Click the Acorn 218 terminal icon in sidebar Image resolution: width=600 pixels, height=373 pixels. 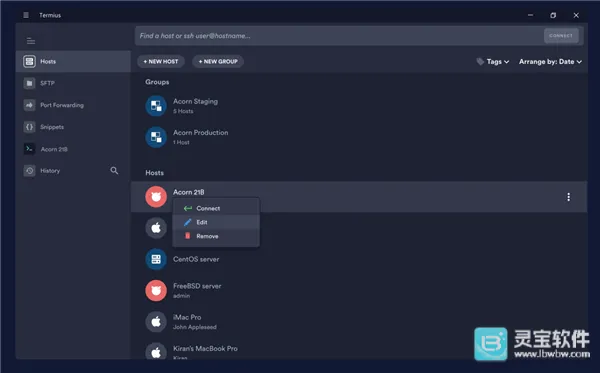pyautogui.click(x=29, y=149)
